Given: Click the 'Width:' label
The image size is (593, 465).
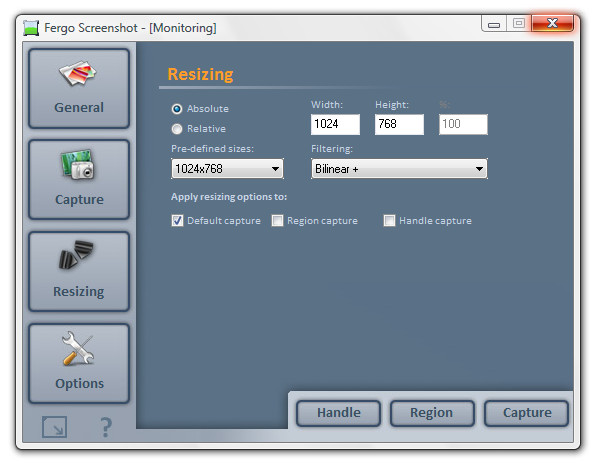Looking at the screenshot, I should 327,105.
